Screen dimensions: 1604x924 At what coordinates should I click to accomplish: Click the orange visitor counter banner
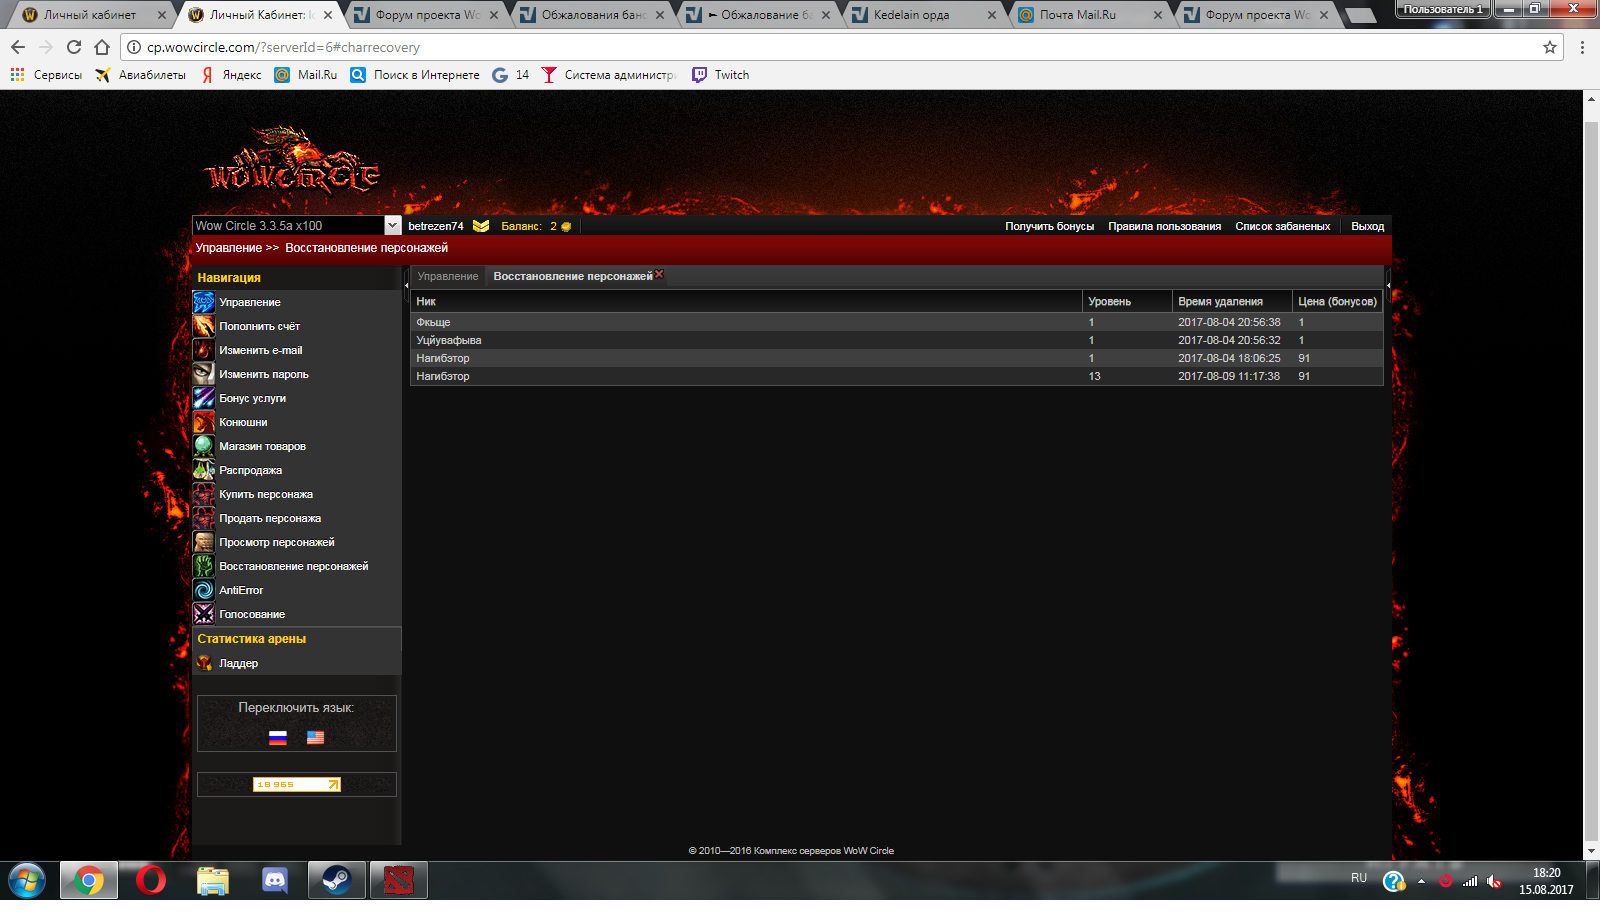pos(297,784)
